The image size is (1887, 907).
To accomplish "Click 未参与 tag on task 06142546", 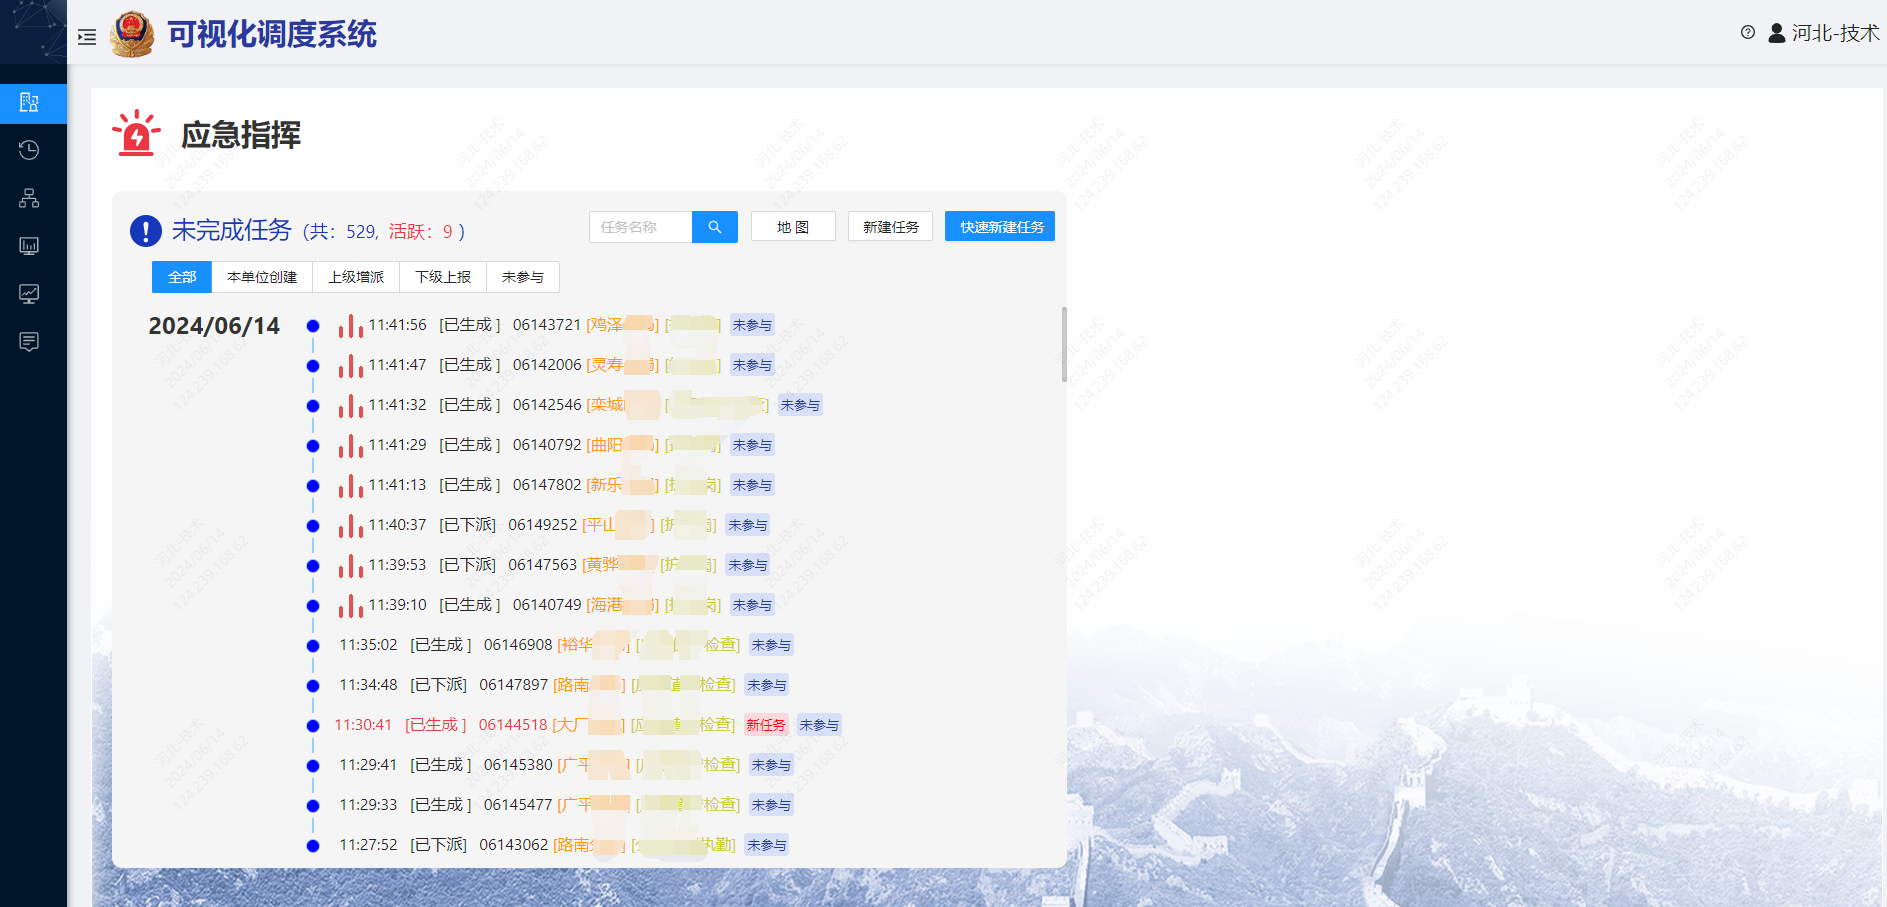I will 800,405.
